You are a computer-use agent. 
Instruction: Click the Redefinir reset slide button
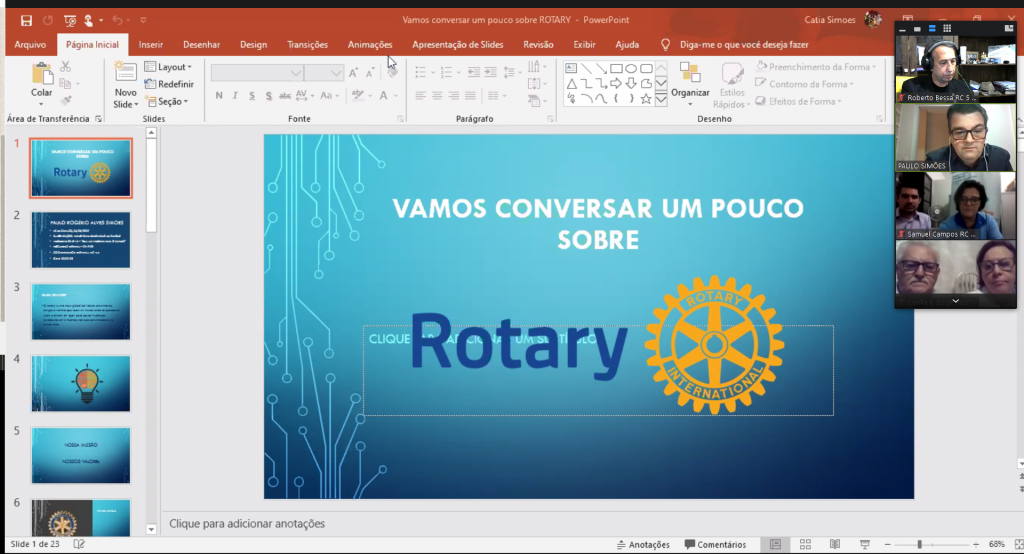click(x=174, y=84)
